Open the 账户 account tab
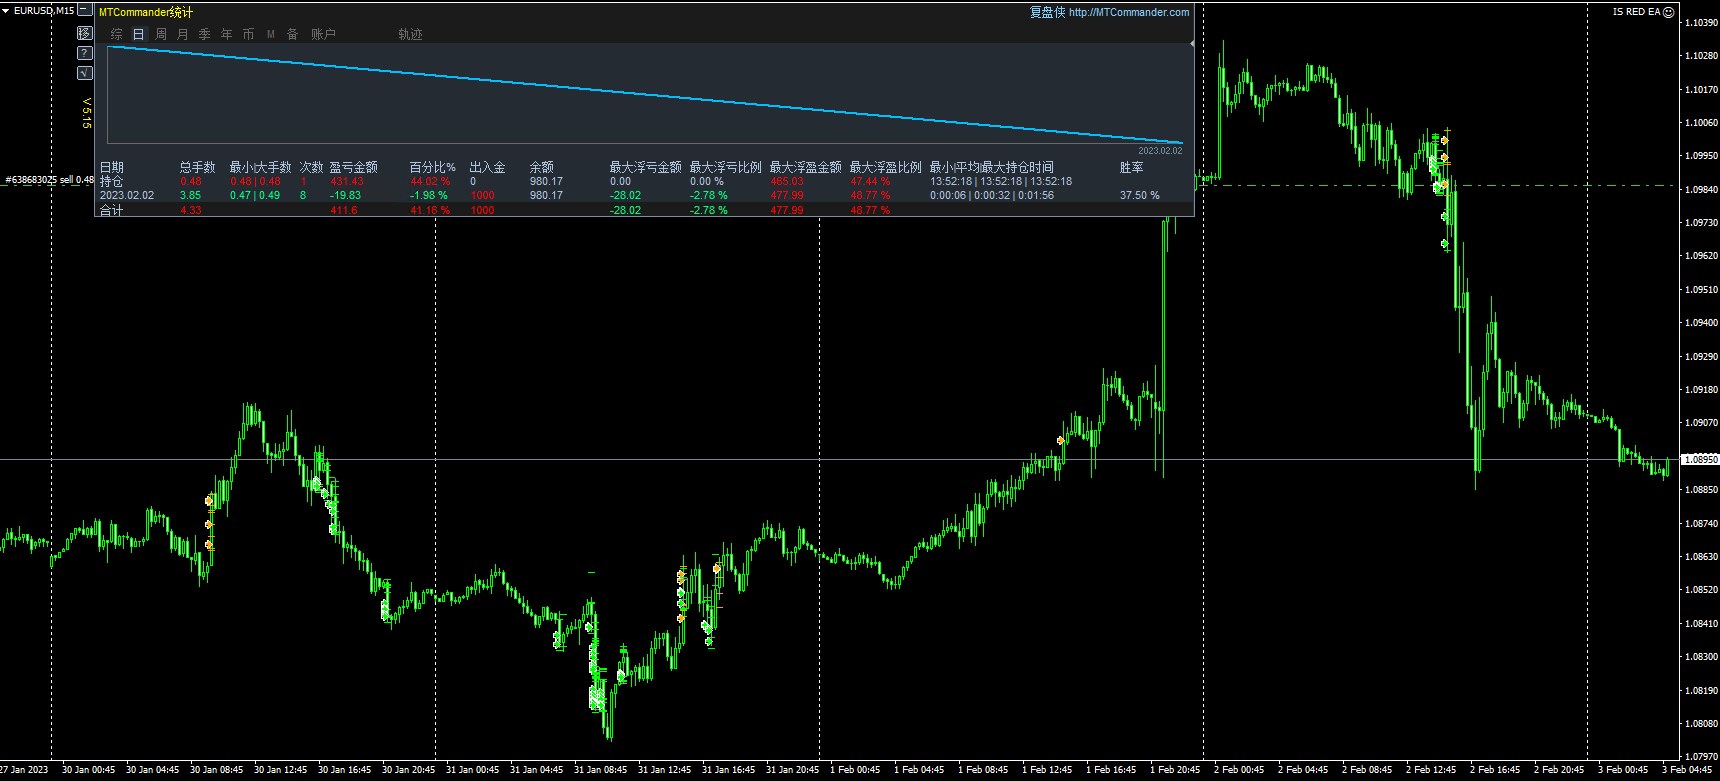 click(x=323, y=34)
